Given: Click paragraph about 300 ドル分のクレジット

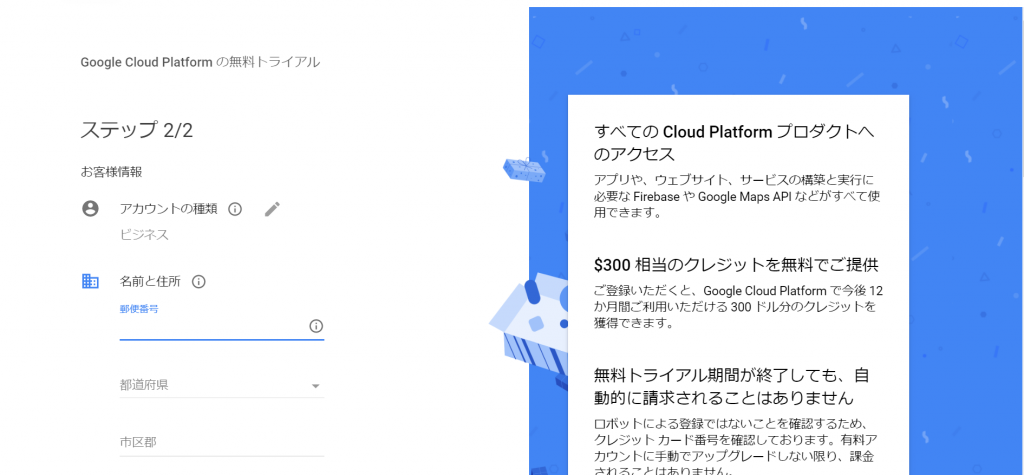Looking at the screenshot, I should click(739, 306).
